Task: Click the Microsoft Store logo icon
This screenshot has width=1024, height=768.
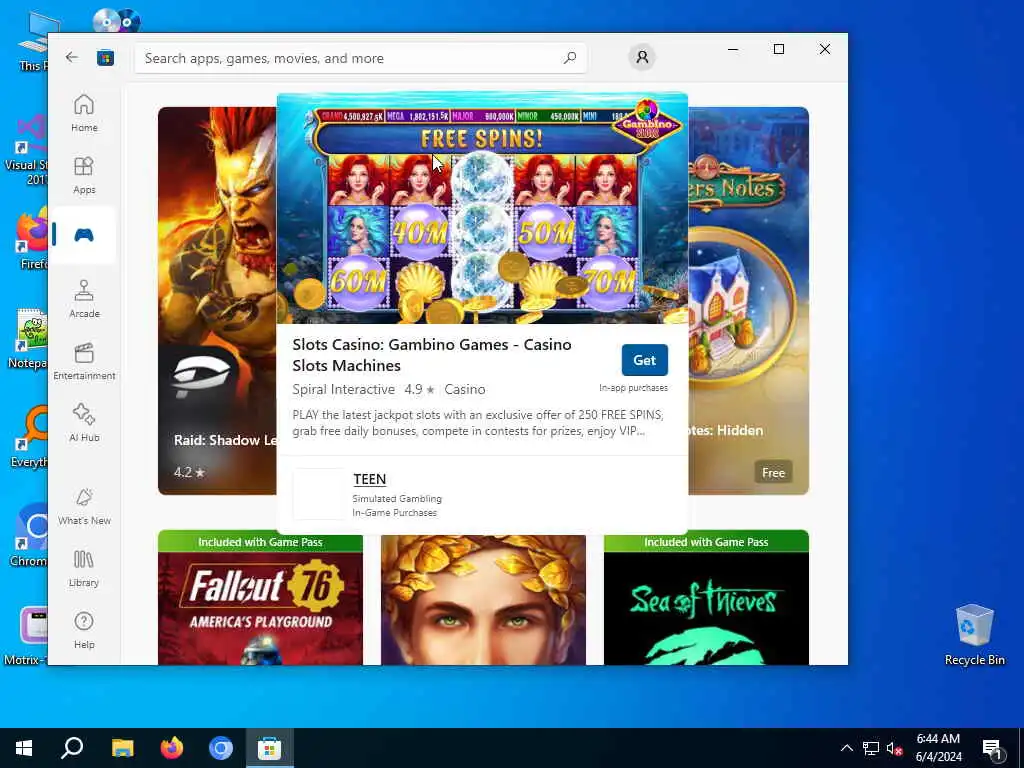Action: (106, 58)
